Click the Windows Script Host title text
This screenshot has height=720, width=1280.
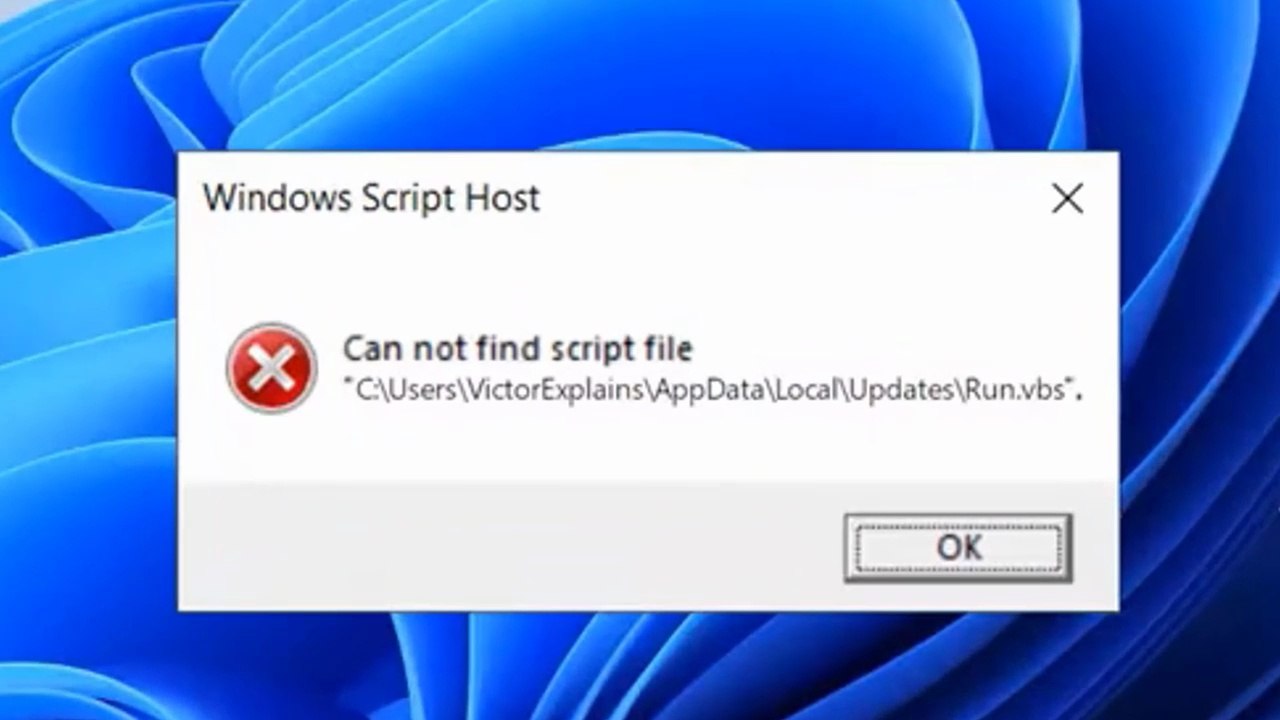coord(371,197)
